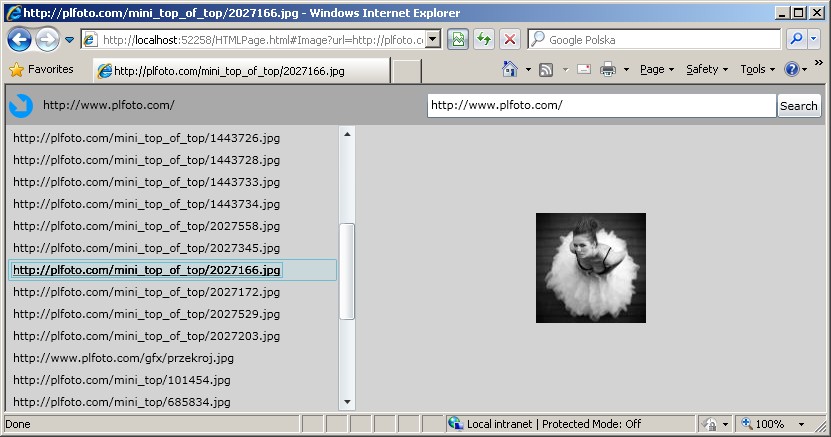Screen dimensions: 831x437
Task: Select the highlighted 2027166.jpg link
Action: [146, 270]
